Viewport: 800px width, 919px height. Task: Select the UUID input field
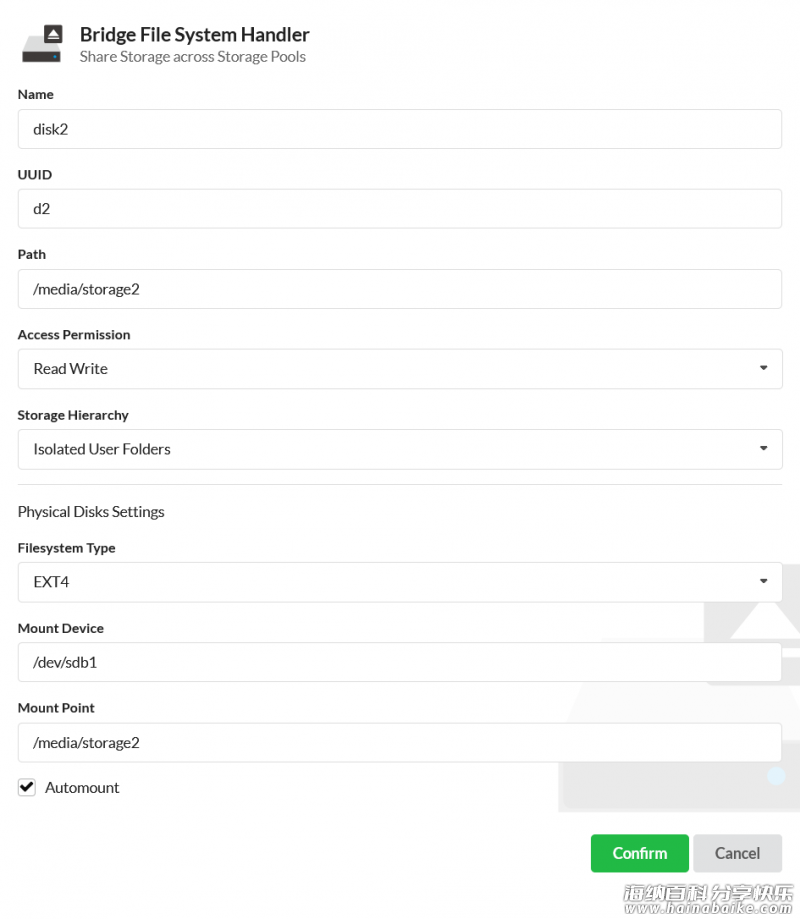400,209
